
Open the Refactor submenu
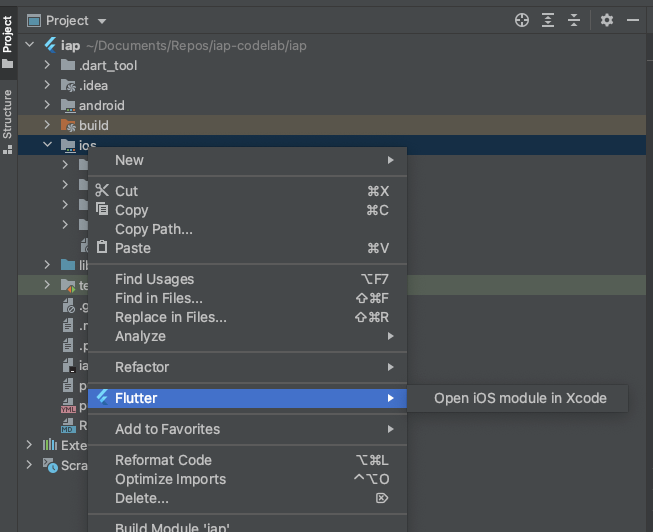142,367
